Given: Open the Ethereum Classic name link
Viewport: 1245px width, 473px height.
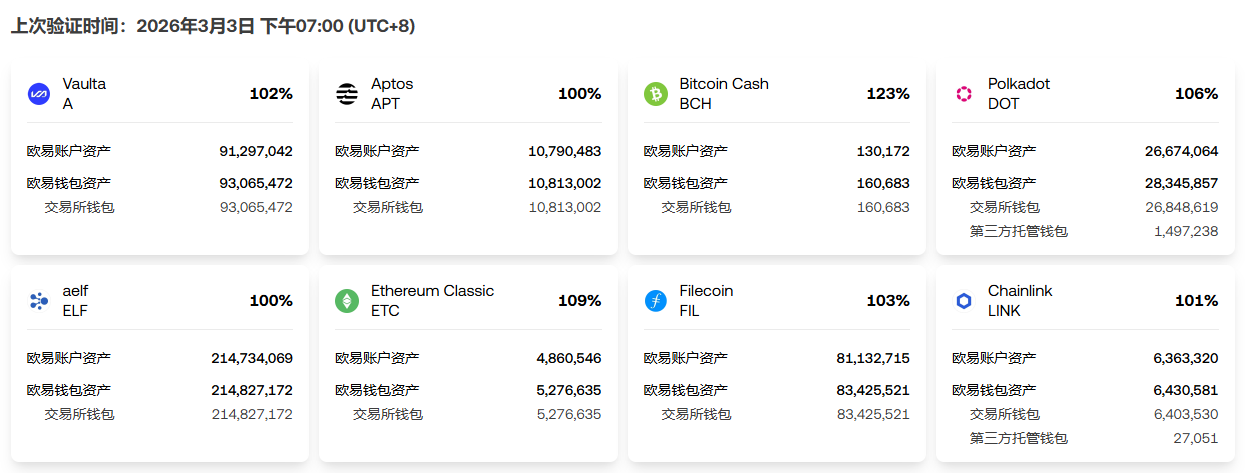Looking at the screenshot, I should tap(432, 291).
